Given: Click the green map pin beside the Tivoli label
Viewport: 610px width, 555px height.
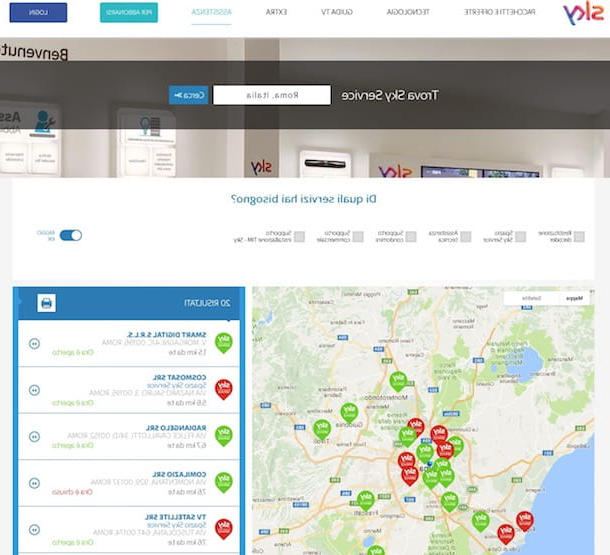Looking at the screenshot, I should click(x=322, y=429).
